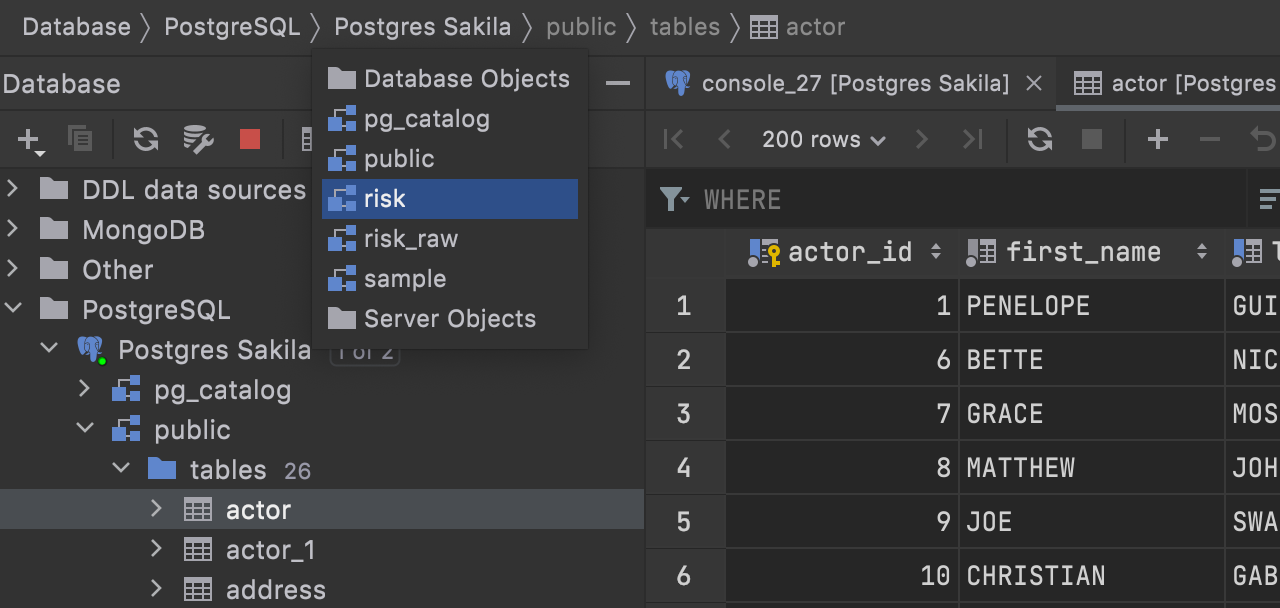The width and height of the screenshot is (1280, 608).
Task: Choose Server Objects in the popup list
Action: coord(449,319)
